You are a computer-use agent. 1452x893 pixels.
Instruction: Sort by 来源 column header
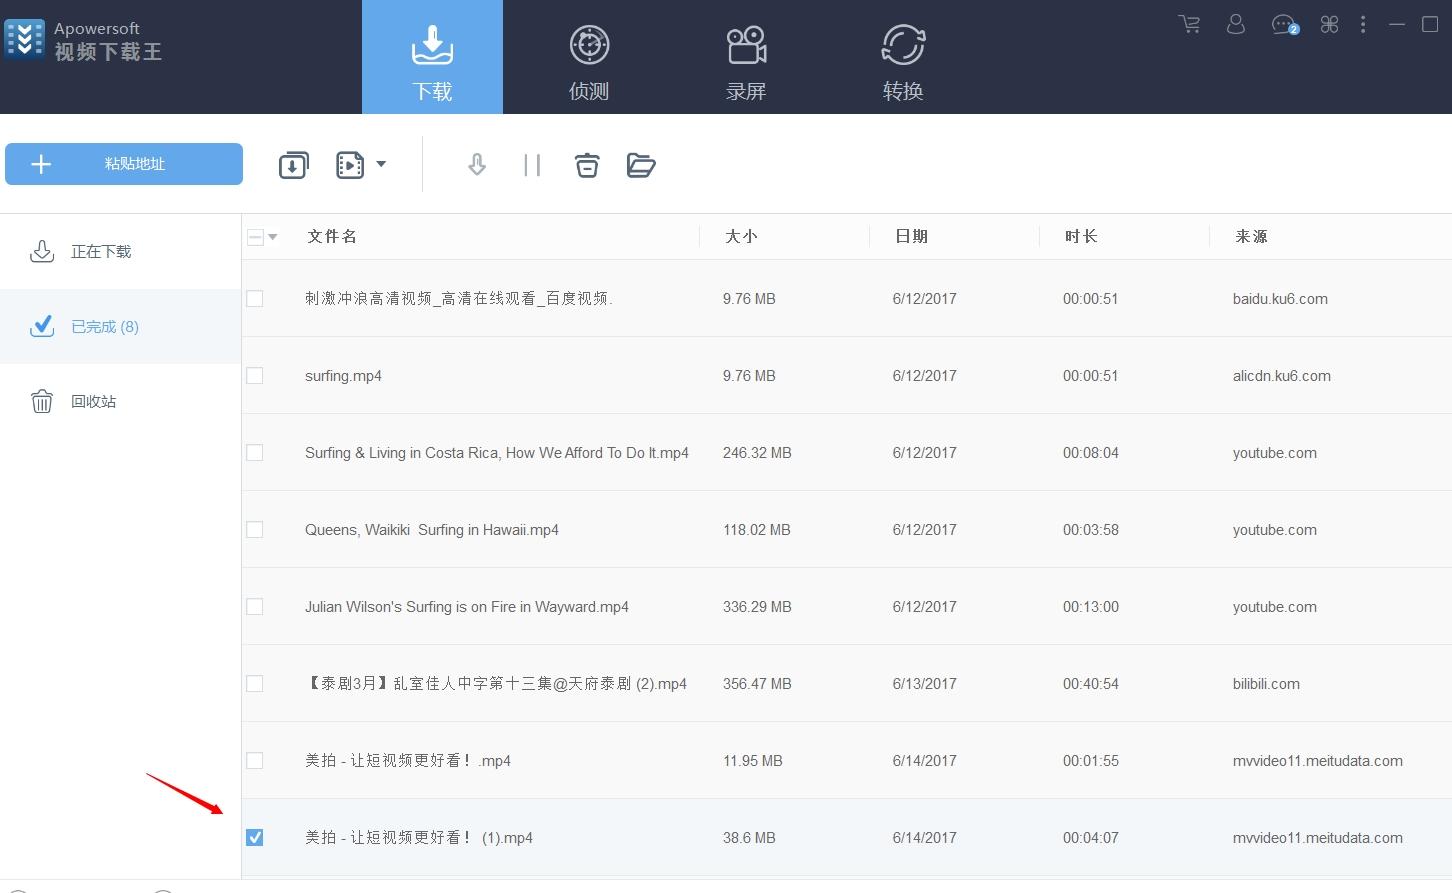click(1251, 236)
